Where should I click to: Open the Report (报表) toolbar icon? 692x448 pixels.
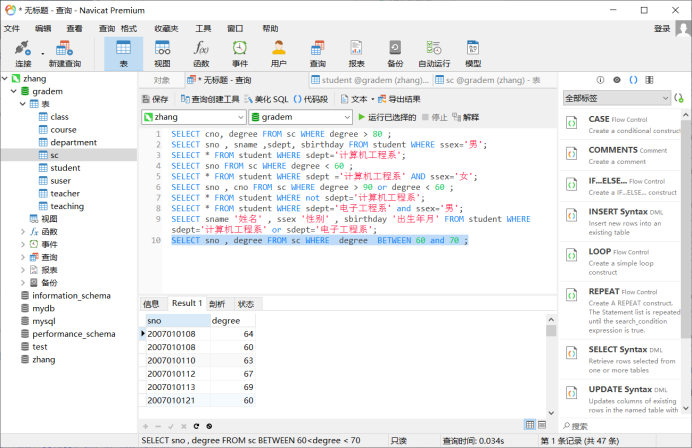tap(356, 53)
